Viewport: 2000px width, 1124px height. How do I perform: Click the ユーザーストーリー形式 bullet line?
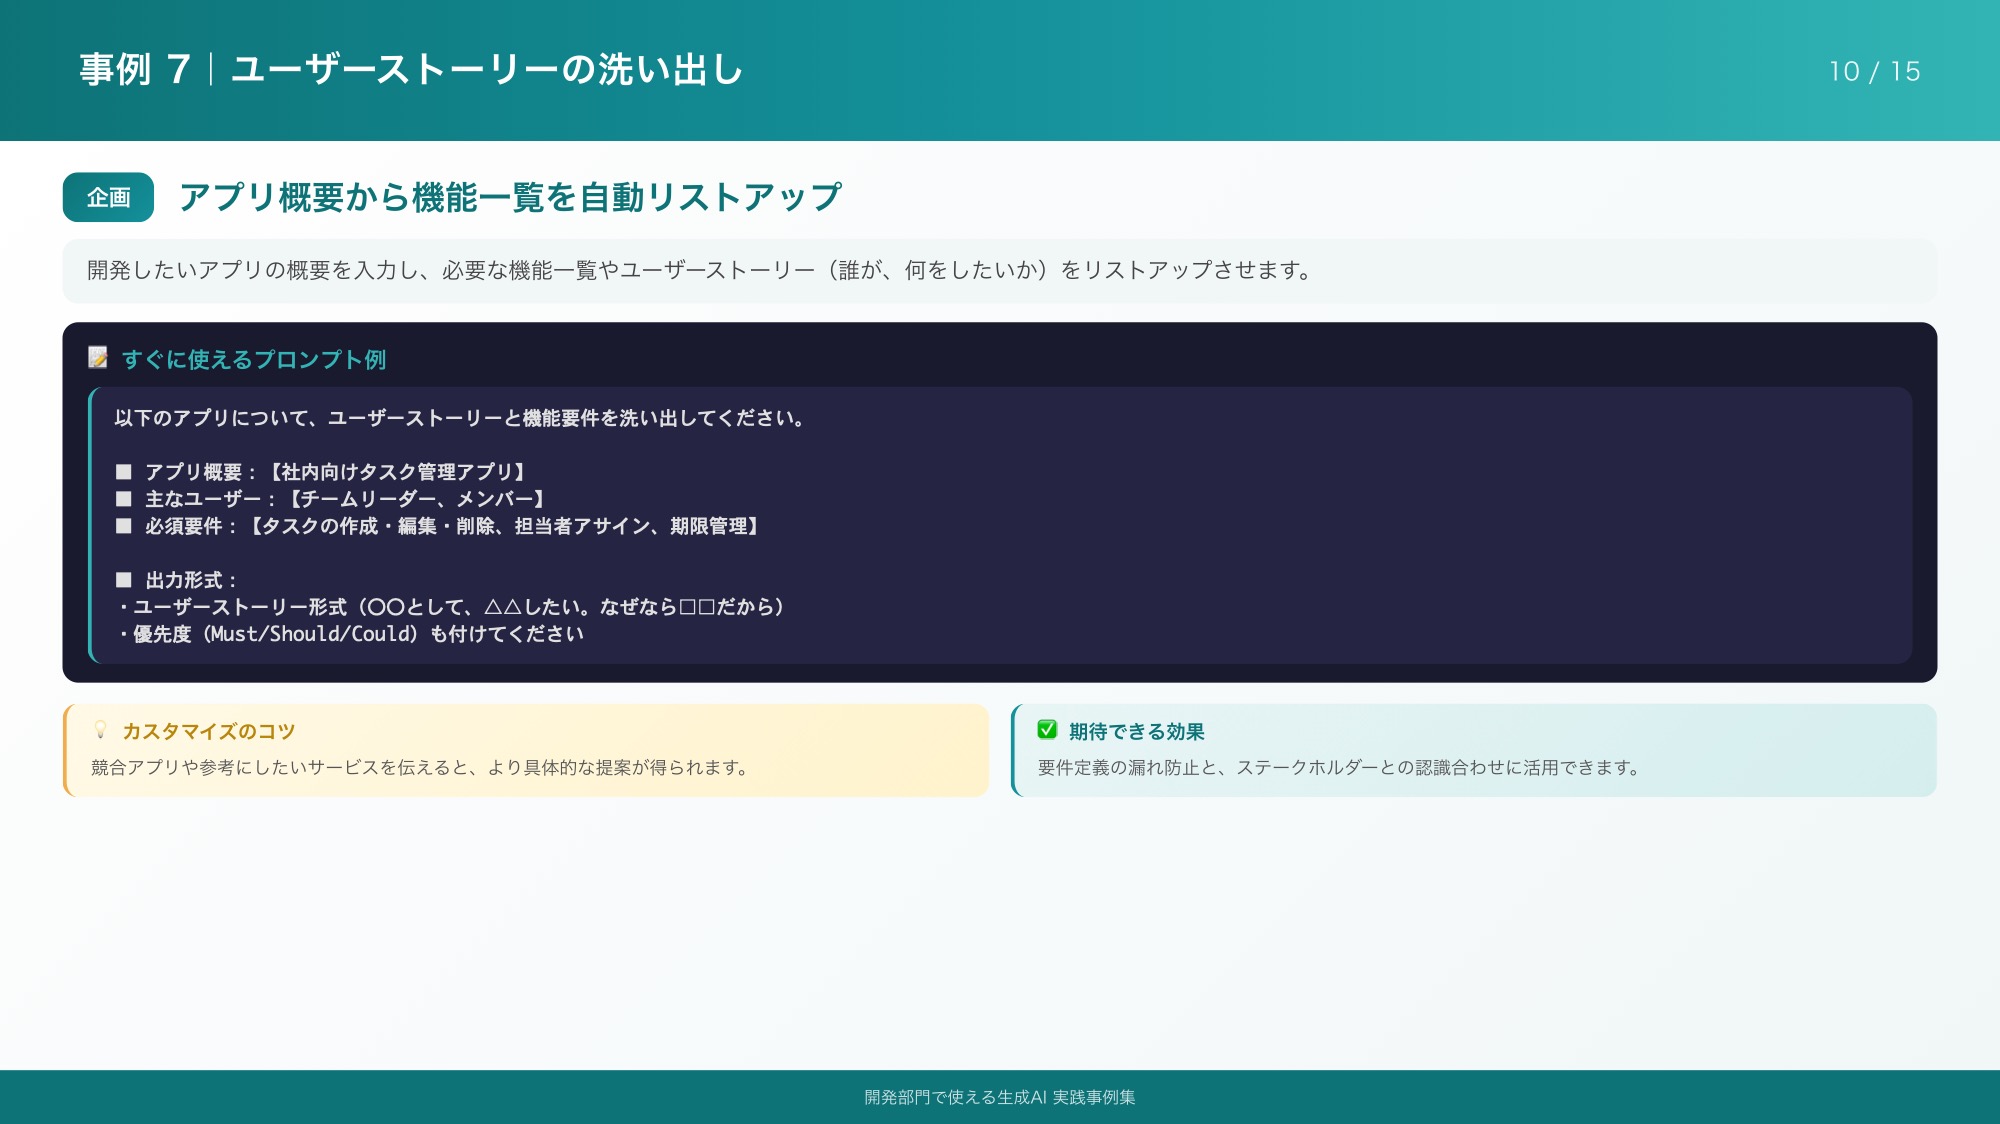tap(453, 607)
